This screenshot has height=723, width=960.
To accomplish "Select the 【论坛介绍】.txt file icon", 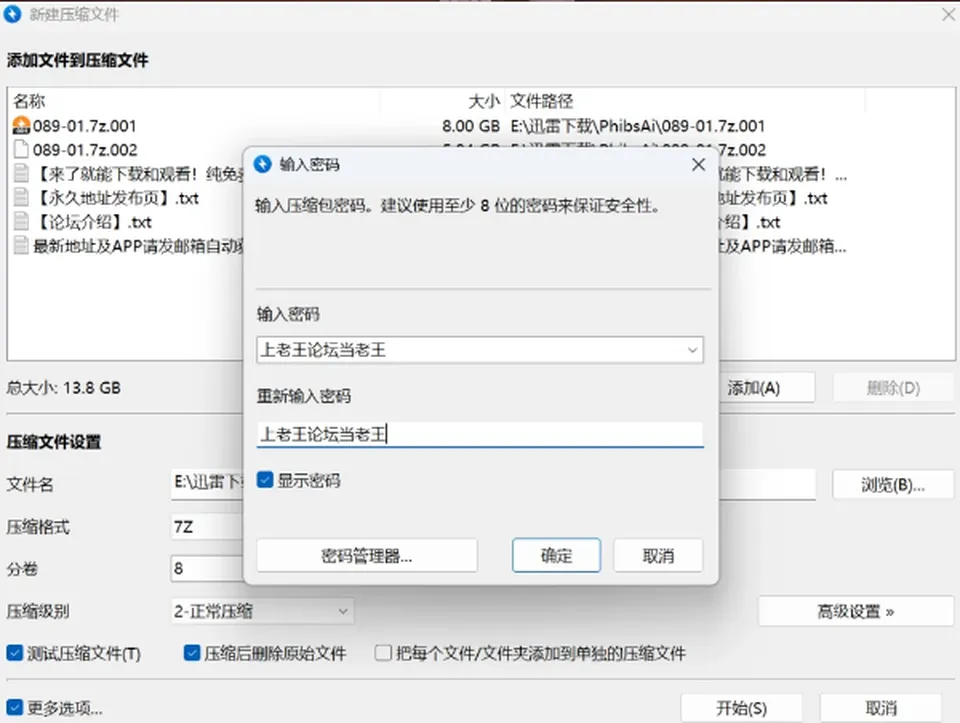I will [21, 222].
